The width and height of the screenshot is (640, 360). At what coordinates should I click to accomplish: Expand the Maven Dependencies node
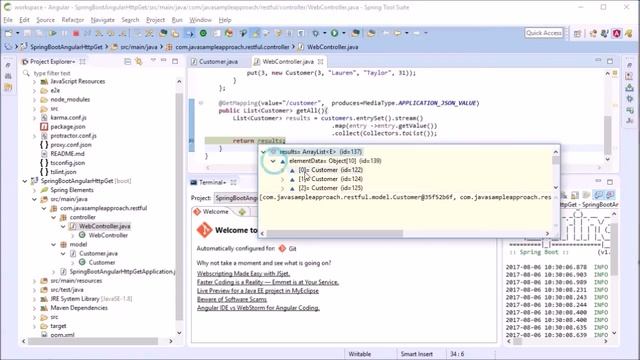pyautogui.click(x=34, y=308)
